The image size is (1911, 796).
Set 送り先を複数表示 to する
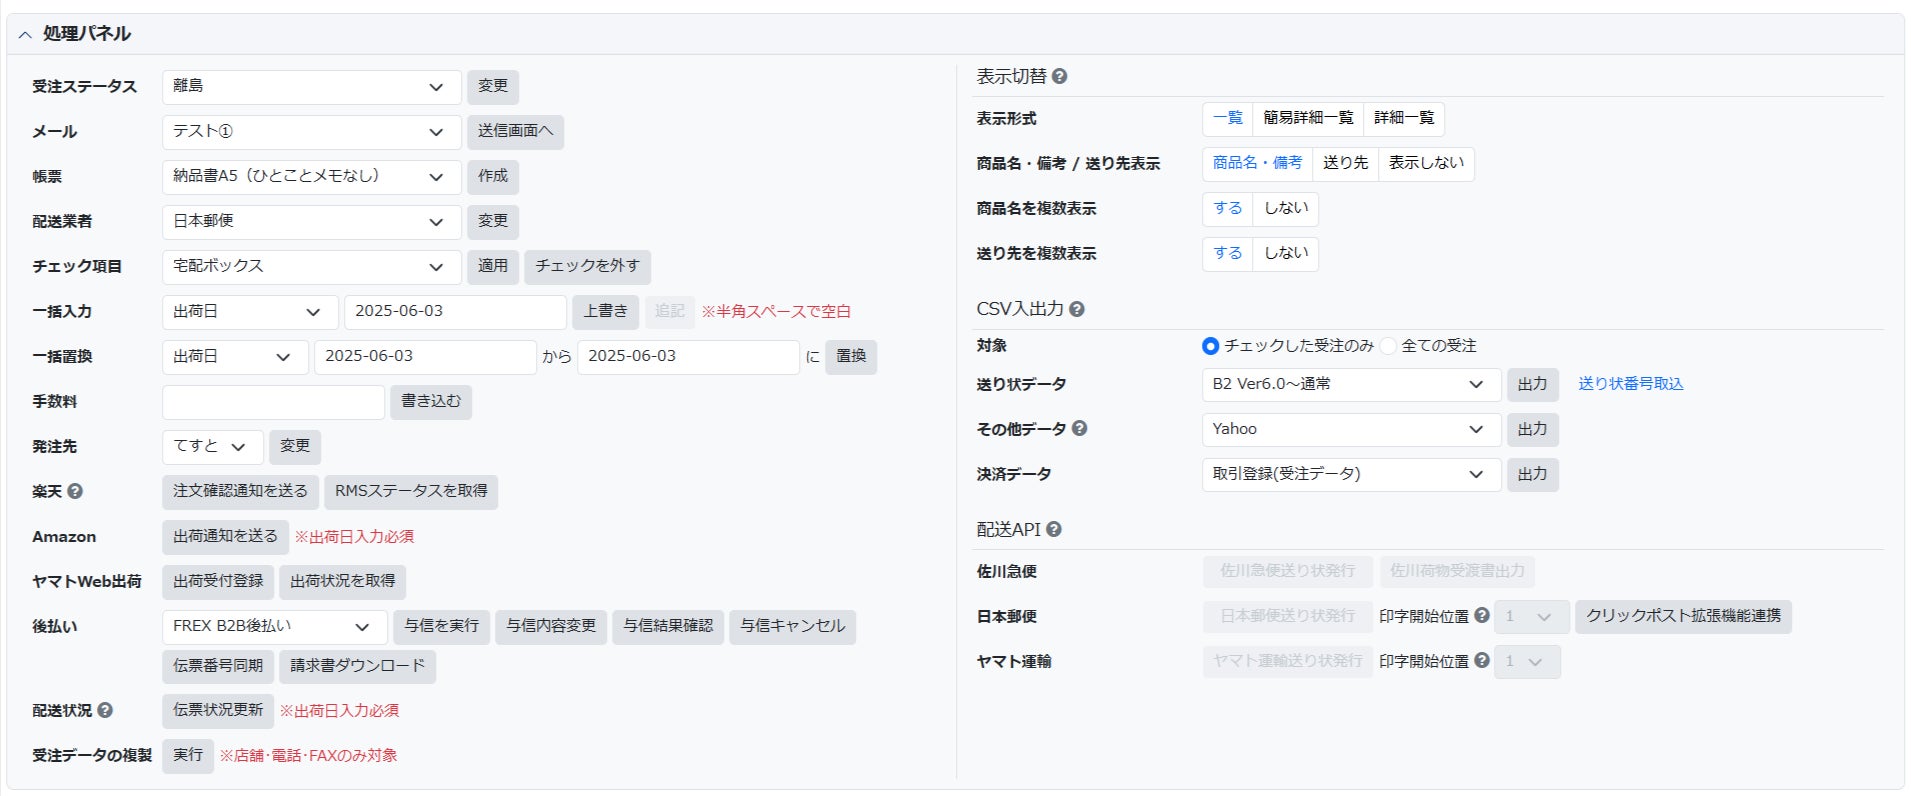tap(1227, 253)
